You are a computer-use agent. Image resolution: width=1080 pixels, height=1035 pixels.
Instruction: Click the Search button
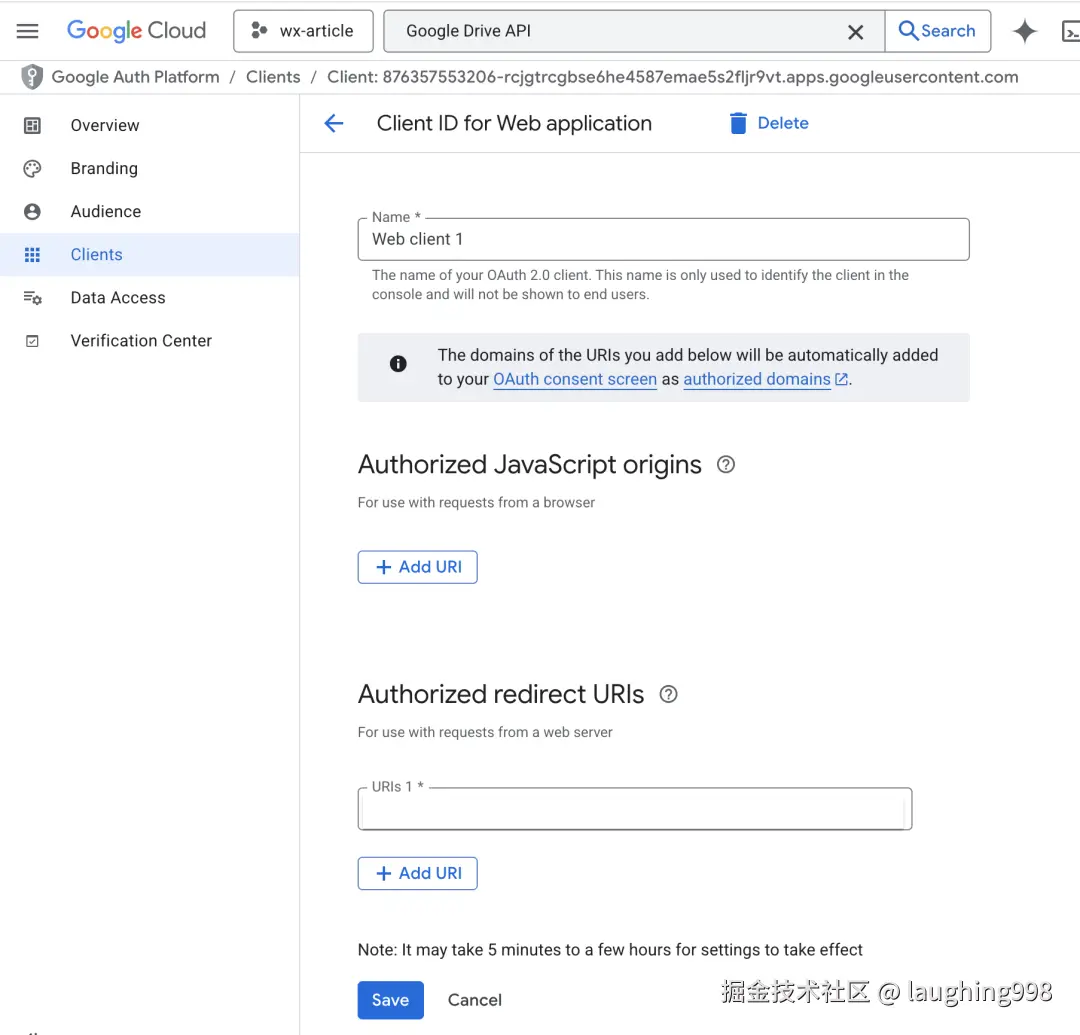point(937,31)
